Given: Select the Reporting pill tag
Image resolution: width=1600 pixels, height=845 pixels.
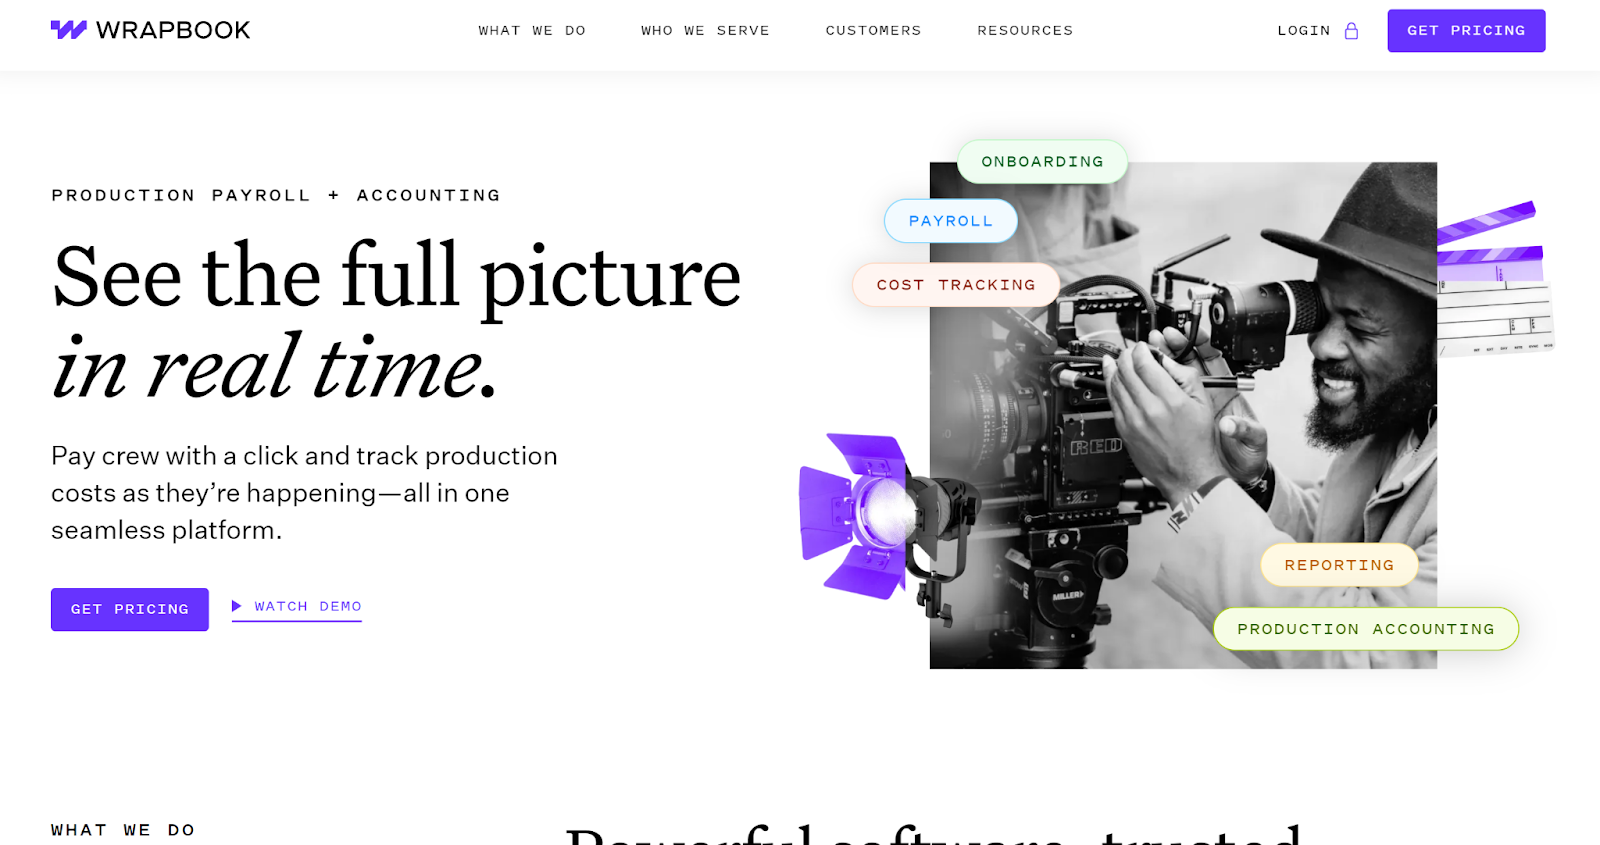Looking at the screenshot, I should [x=1339, y=565].
